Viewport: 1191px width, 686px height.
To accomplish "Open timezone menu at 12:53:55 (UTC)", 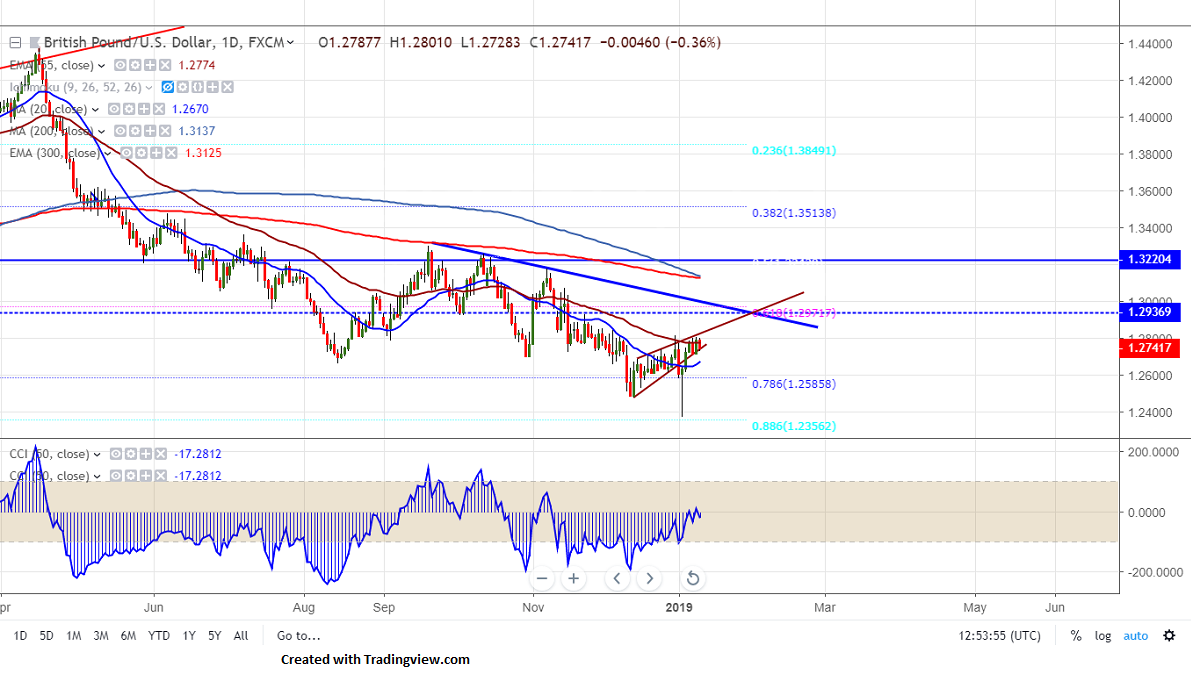I will [x=1000, y=636].
